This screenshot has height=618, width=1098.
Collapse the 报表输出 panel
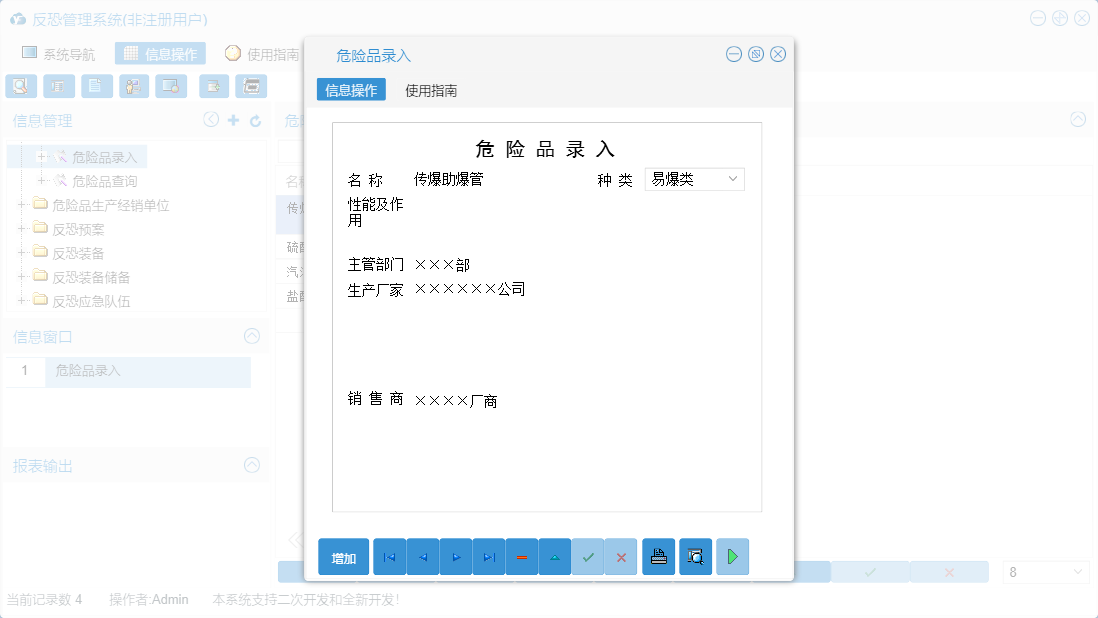pyautogui.click(x=252, y=466)
